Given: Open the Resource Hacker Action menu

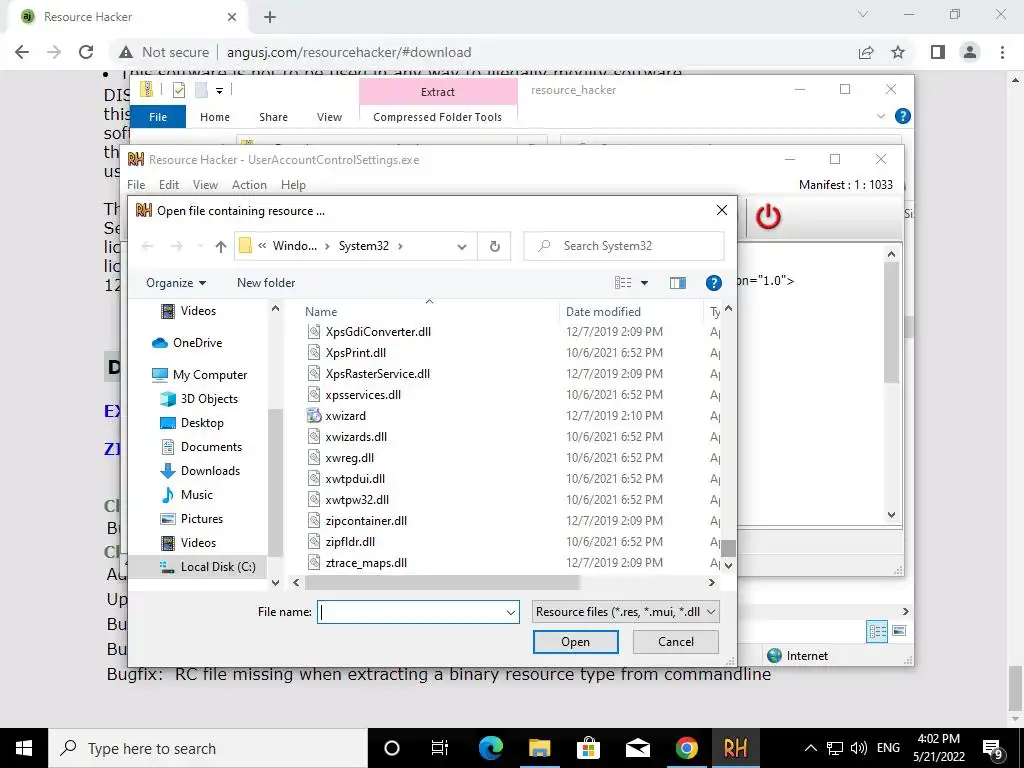Looking at the screenshot, I should click(x=249, y=185).
